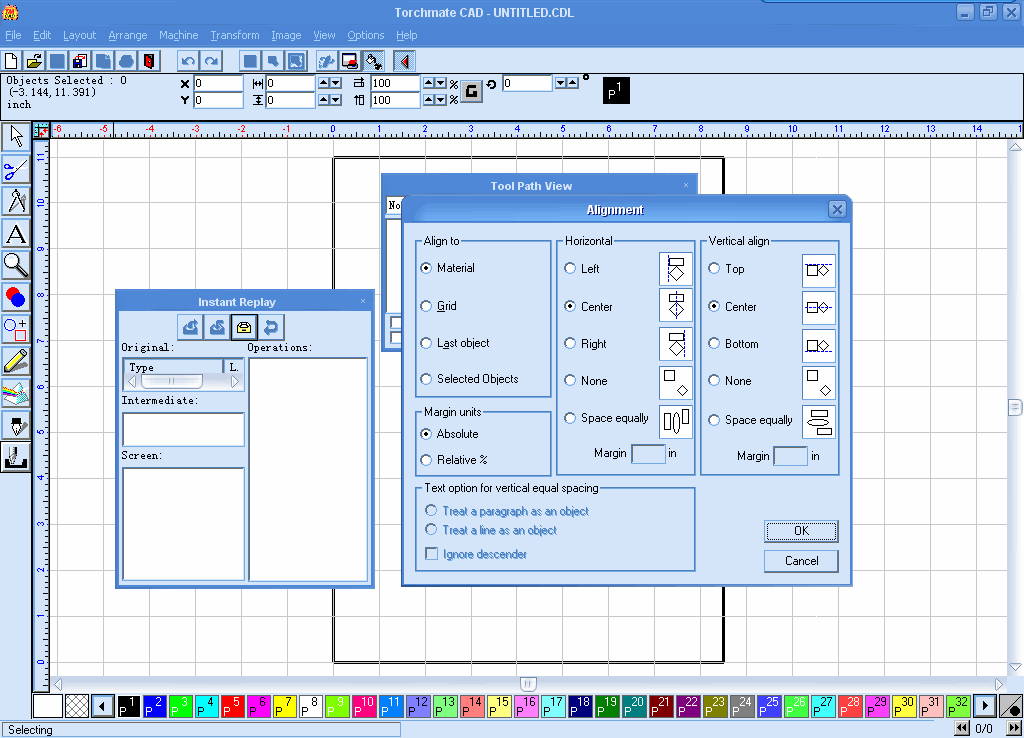The height and width of the screenshot is (738, 1024).
Task: Select the scissors cut tool
Action: tap(16, 170)
